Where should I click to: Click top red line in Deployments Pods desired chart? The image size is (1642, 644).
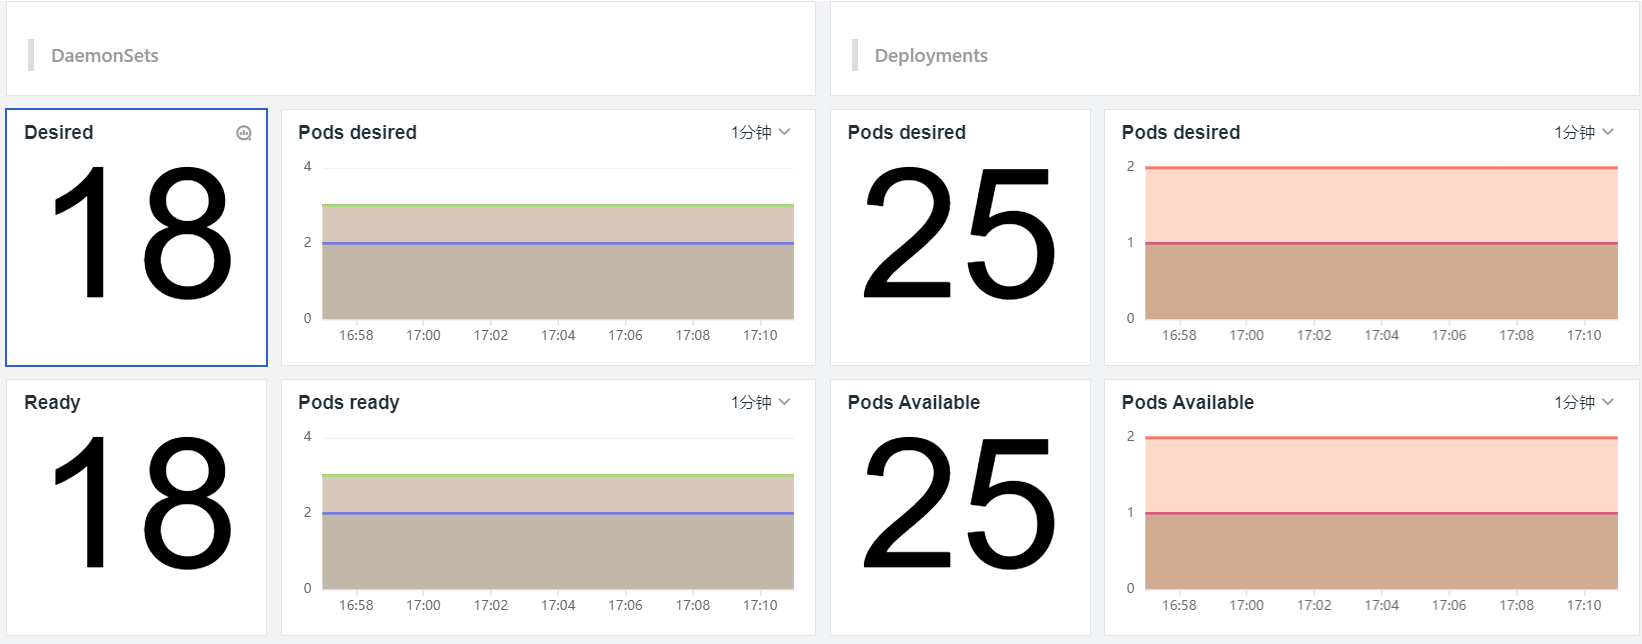tap(1380, 168)
